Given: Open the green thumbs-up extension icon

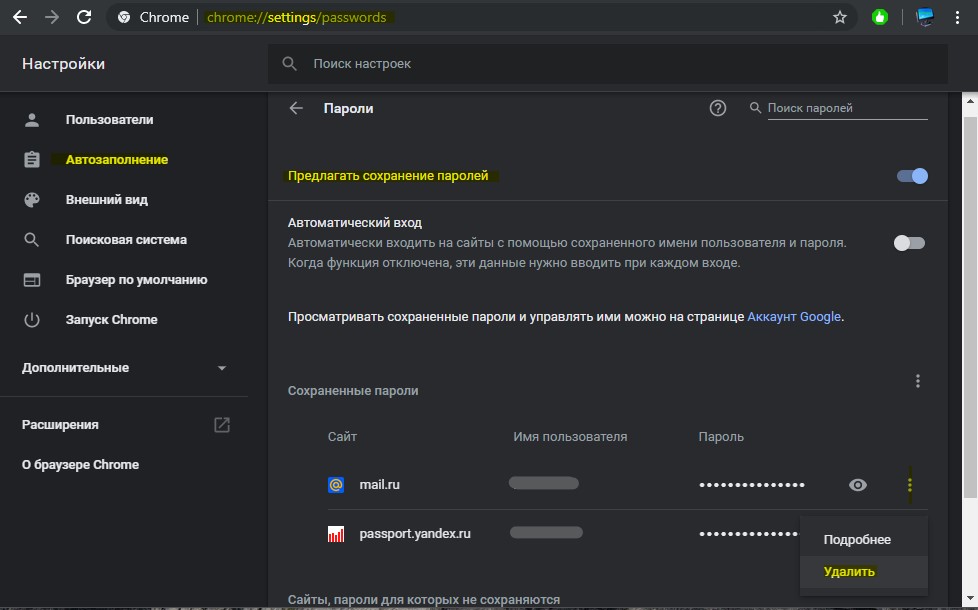Looking at the screenshot, I should pyautogui.click(x=880, y=17).
